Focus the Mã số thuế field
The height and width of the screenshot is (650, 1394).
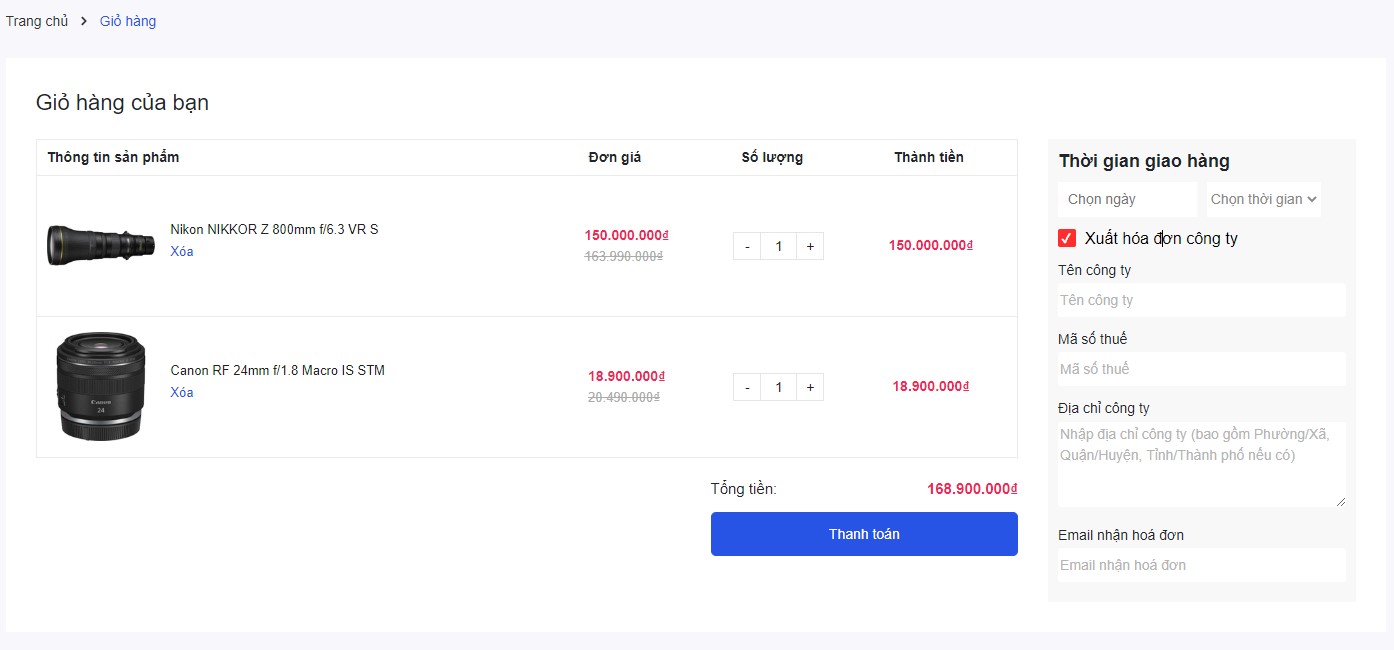[1201, 369]
